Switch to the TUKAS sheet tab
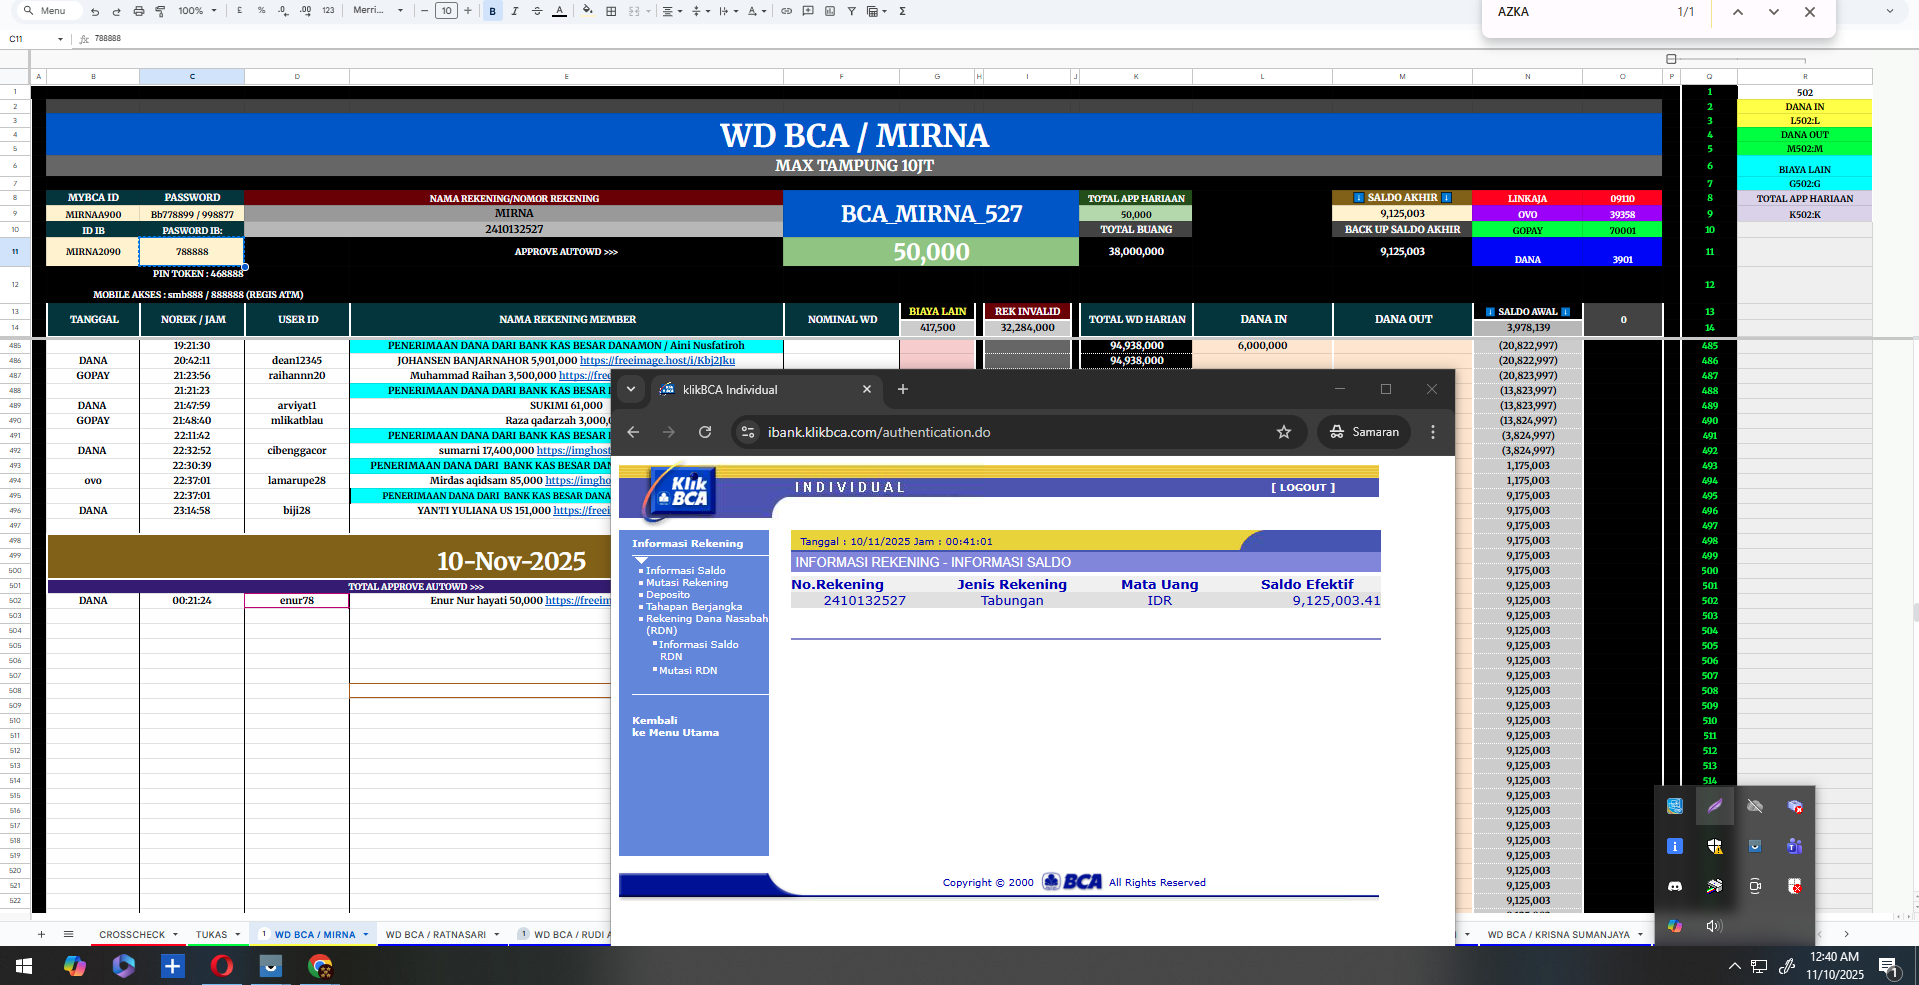The image size is (1919, 985). (211, 935)
